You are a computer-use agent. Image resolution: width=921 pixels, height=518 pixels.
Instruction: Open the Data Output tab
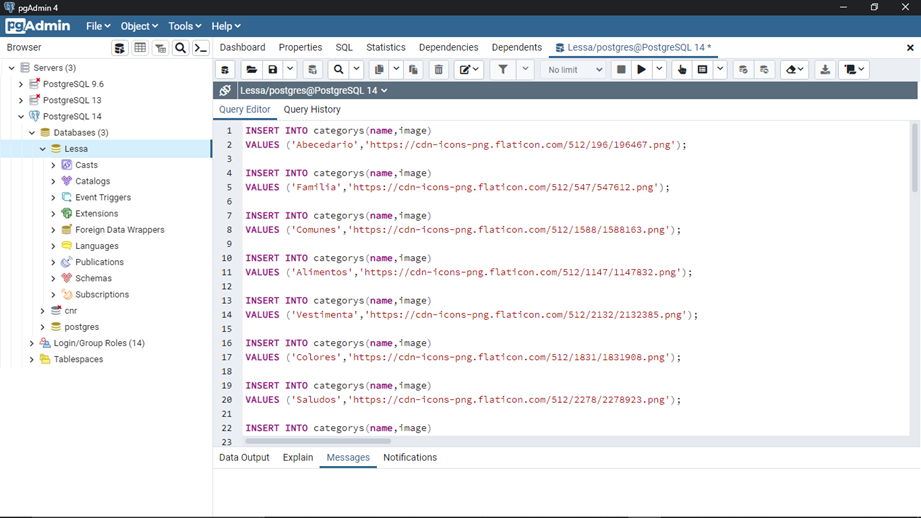[x=244, y=458]
